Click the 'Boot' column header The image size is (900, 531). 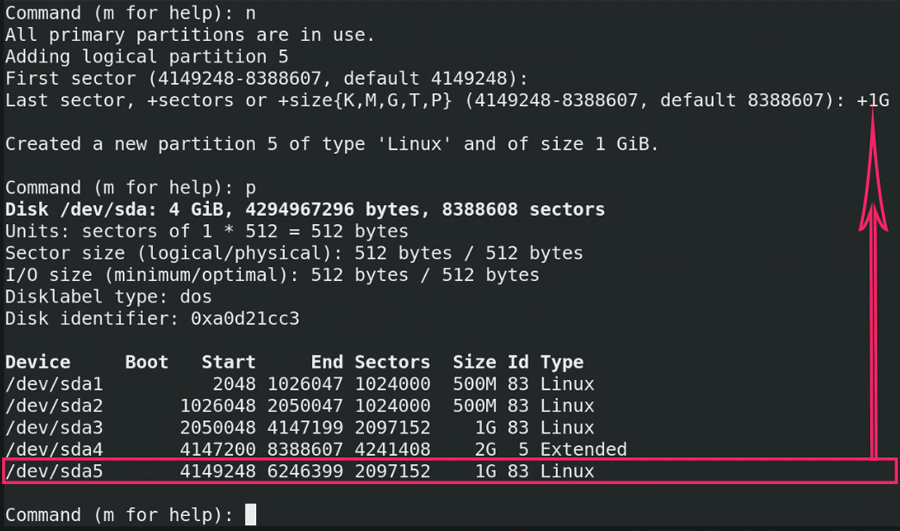pos(146,362)
